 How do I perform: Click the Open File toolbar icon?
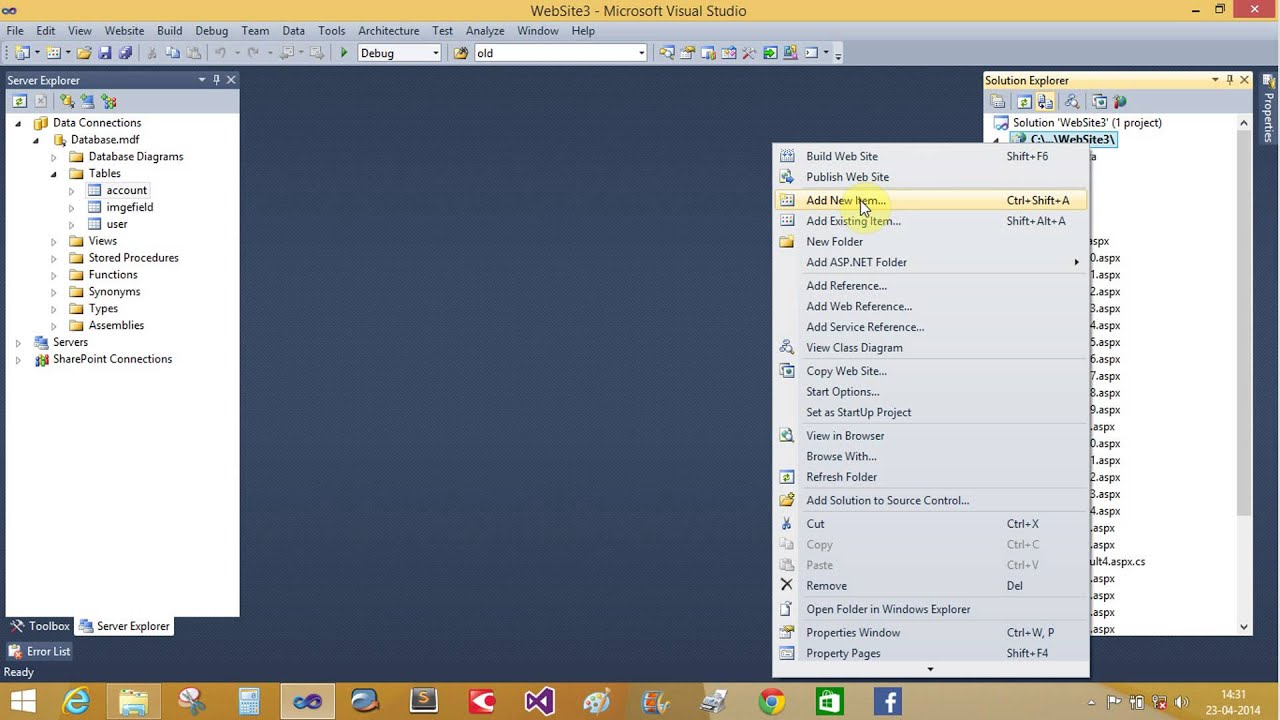point(84,53)
